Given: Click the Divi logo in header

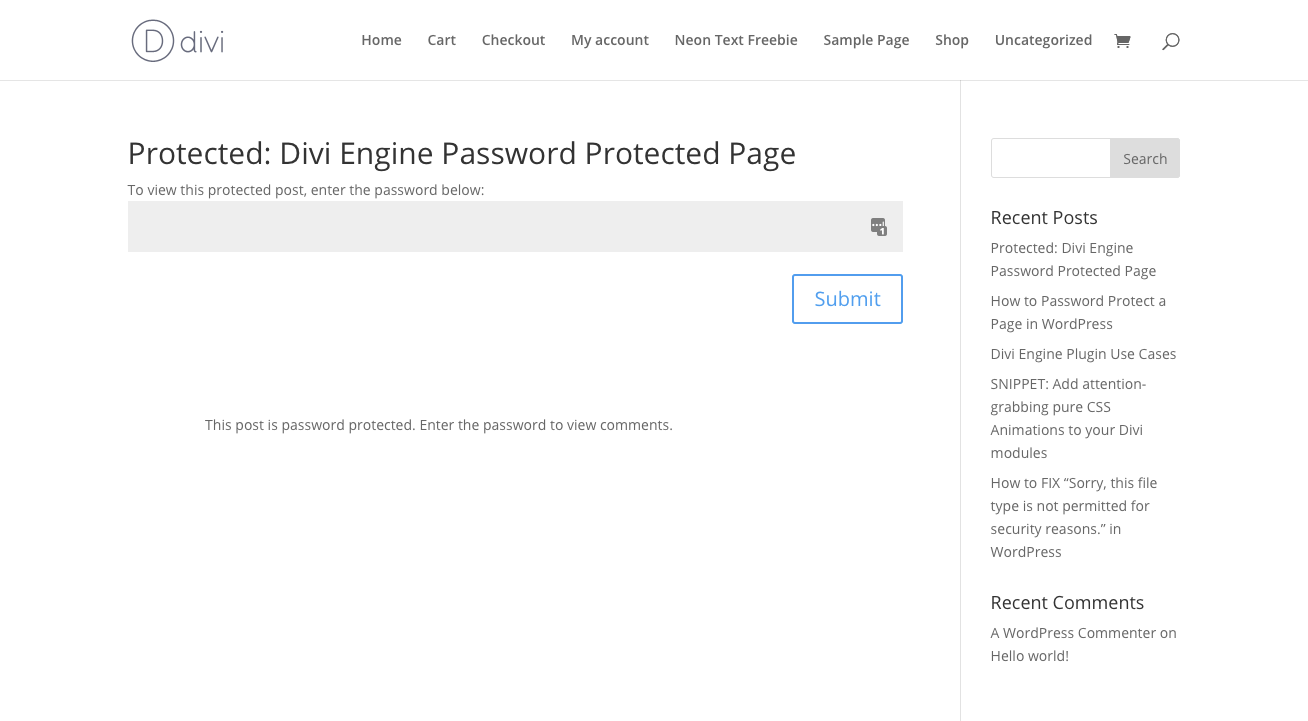Looking at the screenshot, I should point(178,41).
